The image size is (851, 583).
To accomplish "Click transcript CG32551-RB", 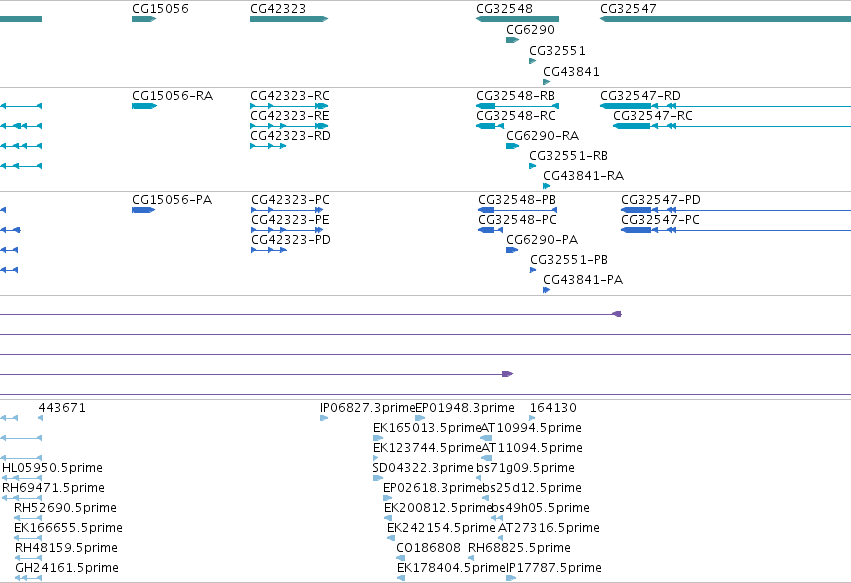I will pos(568,156).
